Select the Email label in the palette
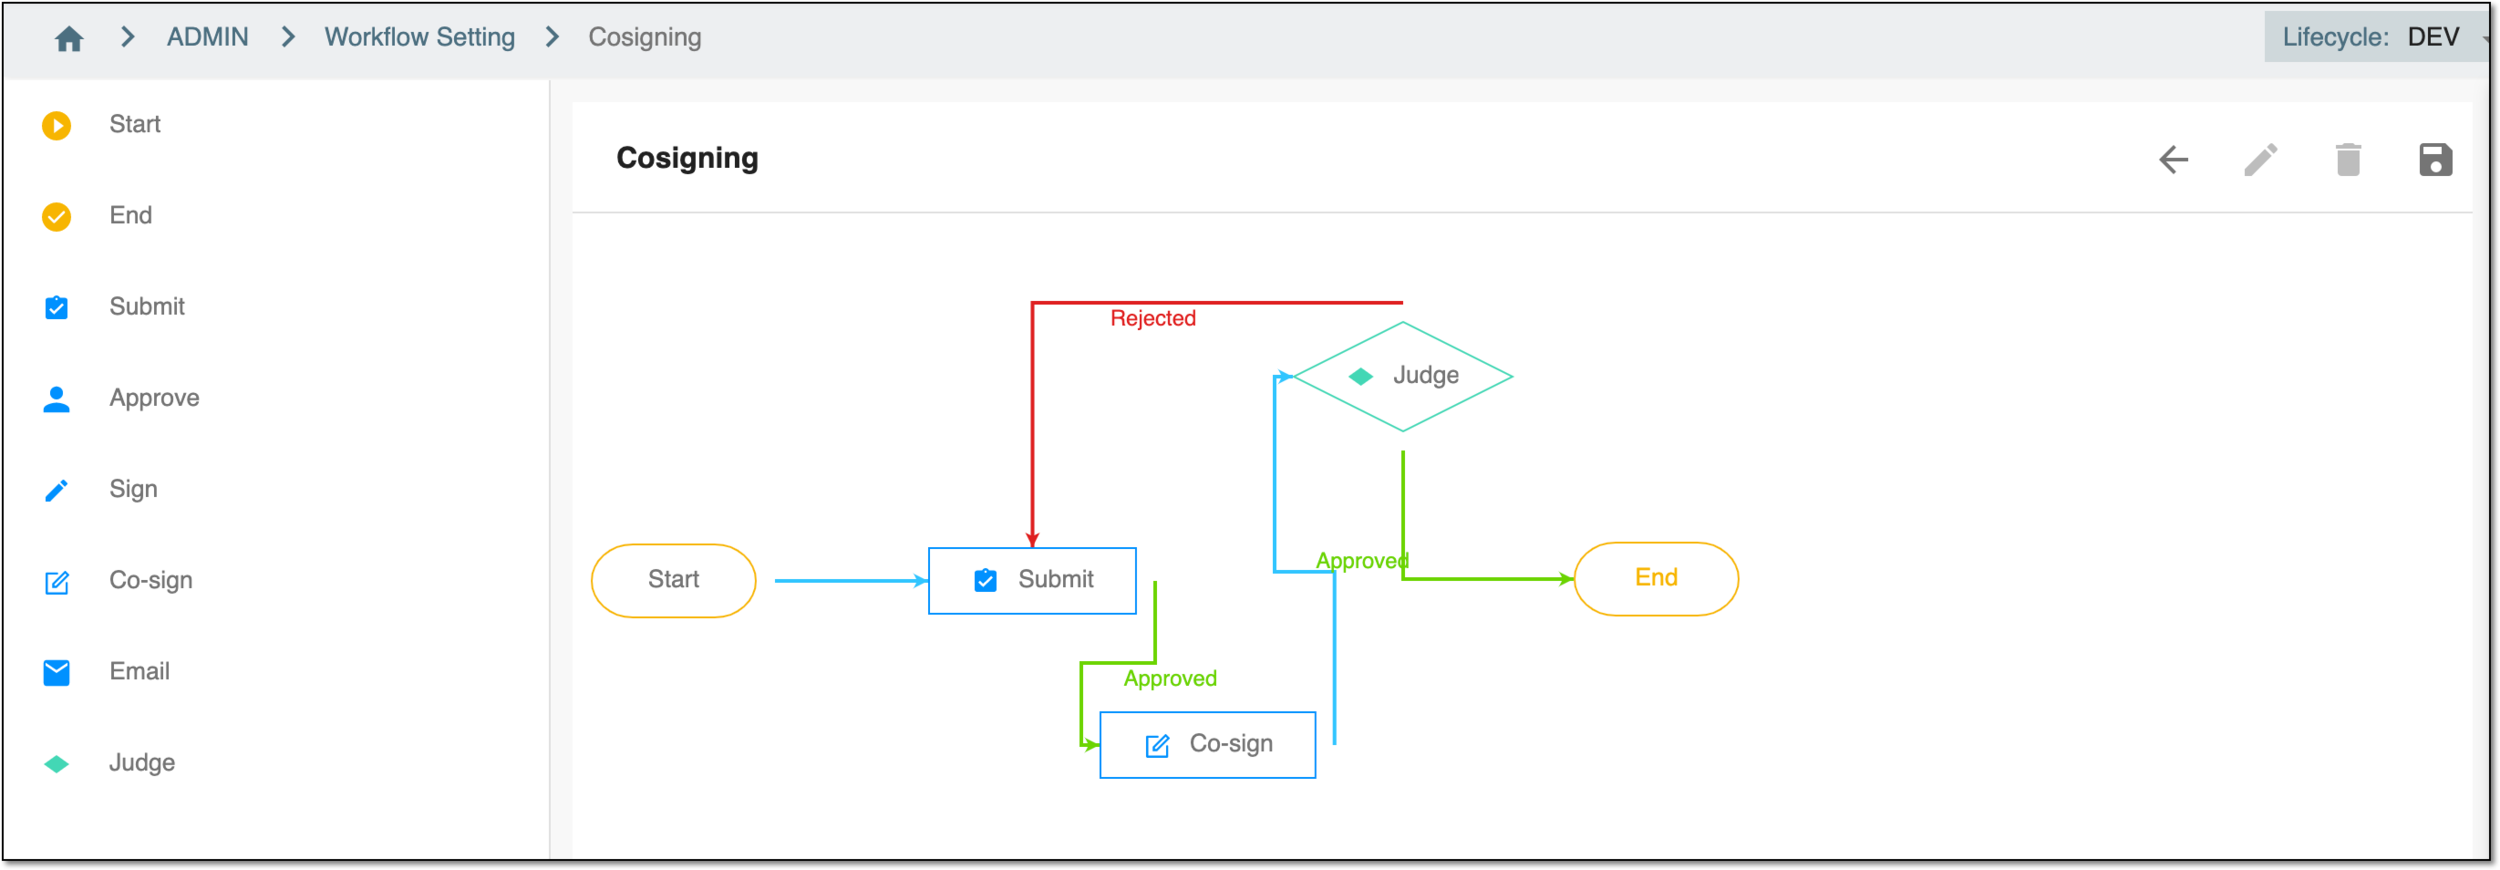 coord(139,671)
